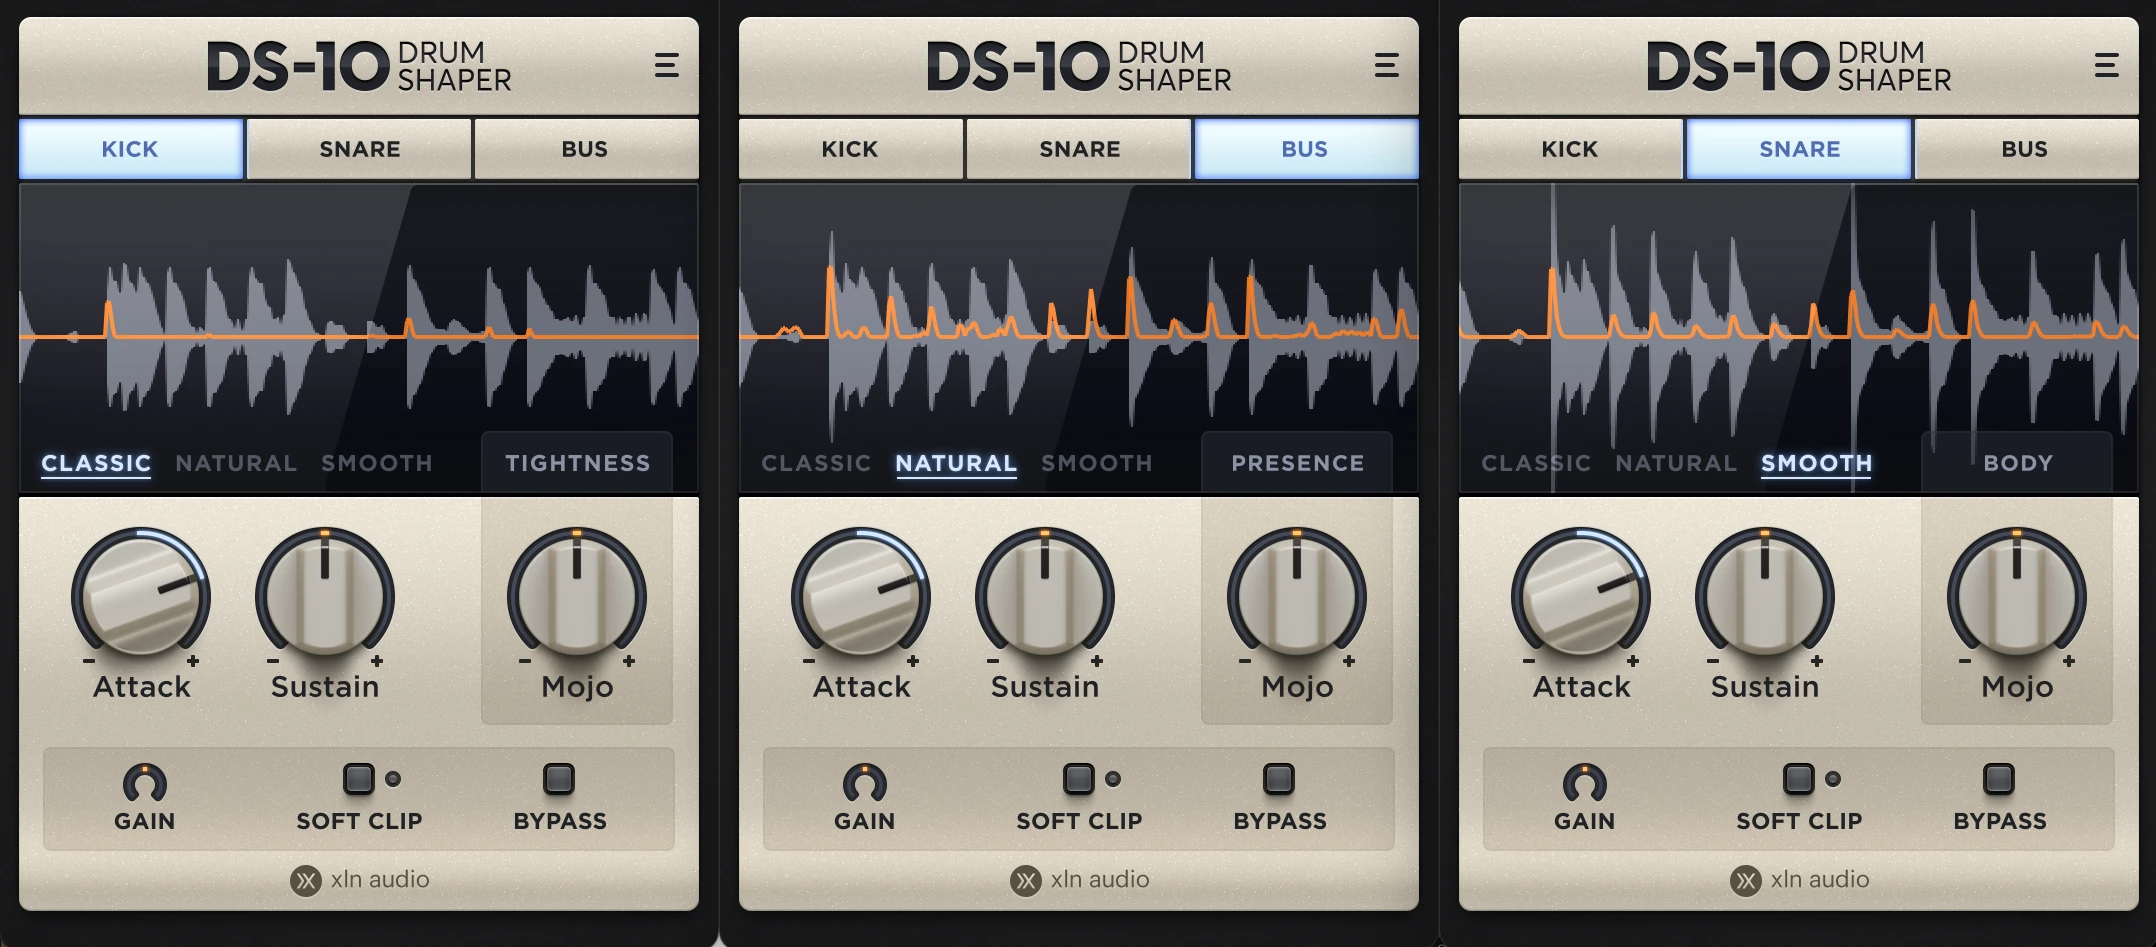
Task: Toggle Soft Clip in the Snare plugin
Action: pyautogui.click(x=1799, y=779)
